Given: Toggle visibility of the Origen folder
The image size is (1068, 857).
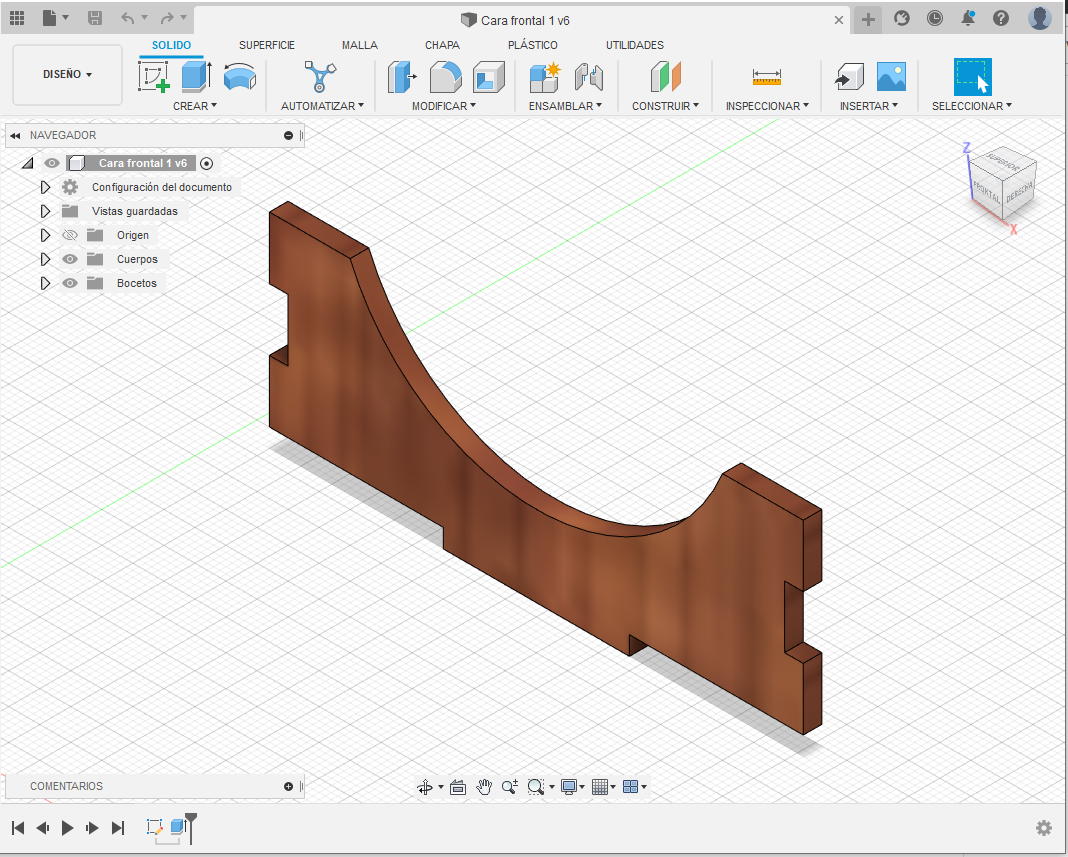Looking at the screenshot, I should [70, 235].
